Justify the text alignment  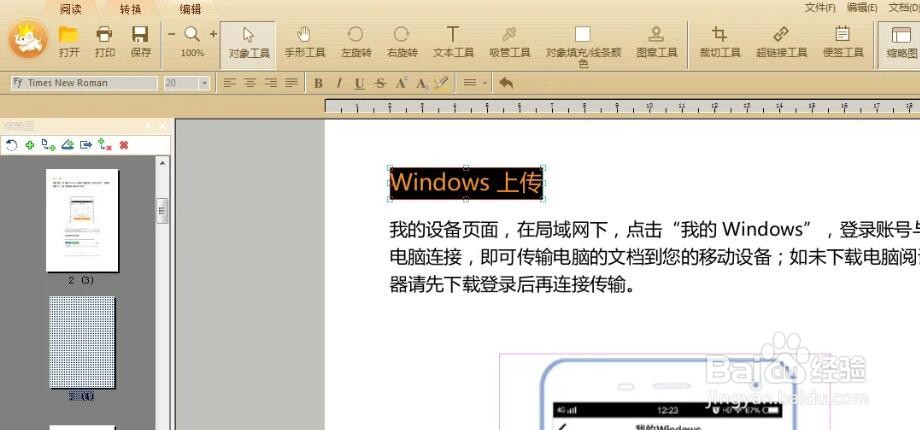[291, 83]
